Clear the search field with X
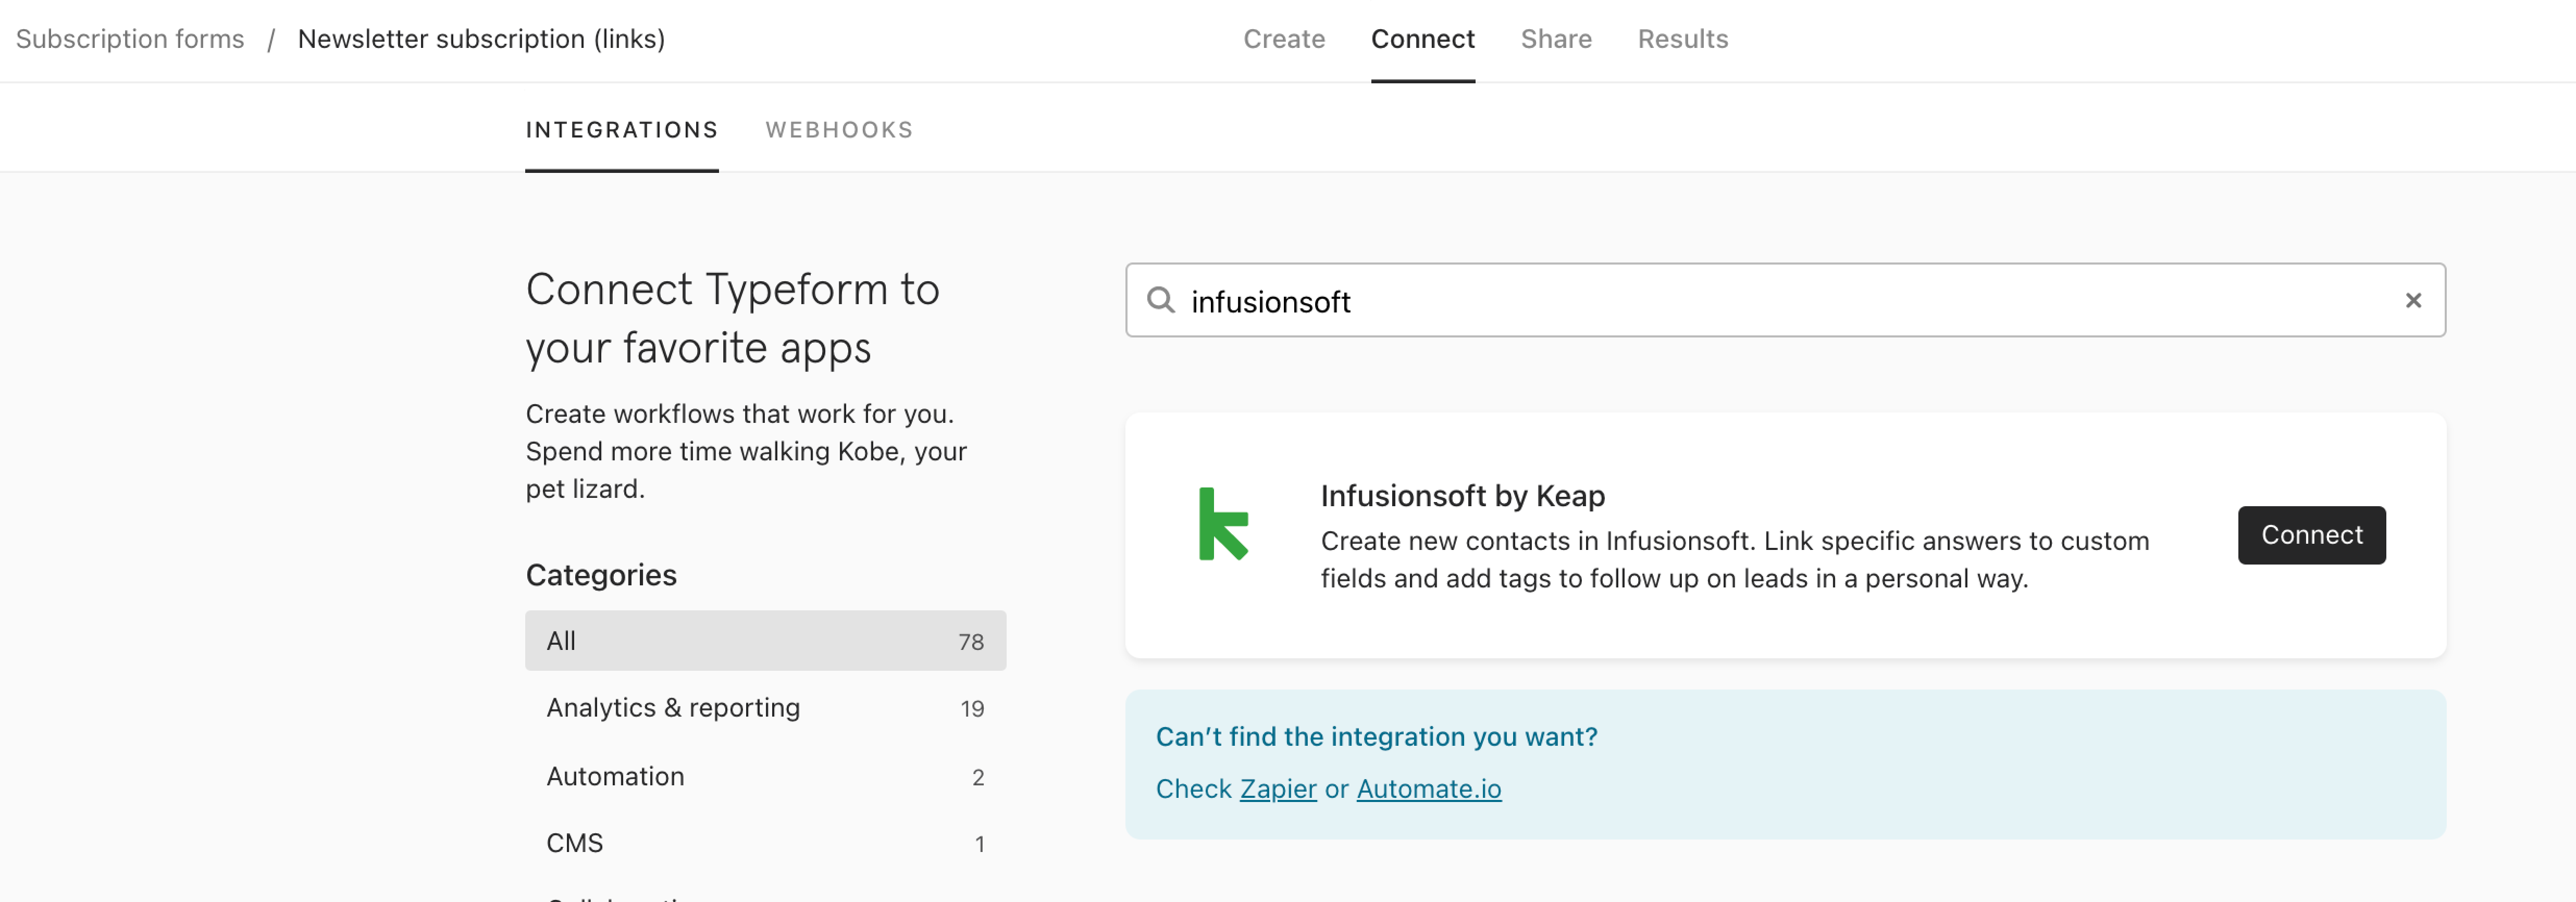Viewport: 2576px width, 902px height. (x=2413, y=300)
